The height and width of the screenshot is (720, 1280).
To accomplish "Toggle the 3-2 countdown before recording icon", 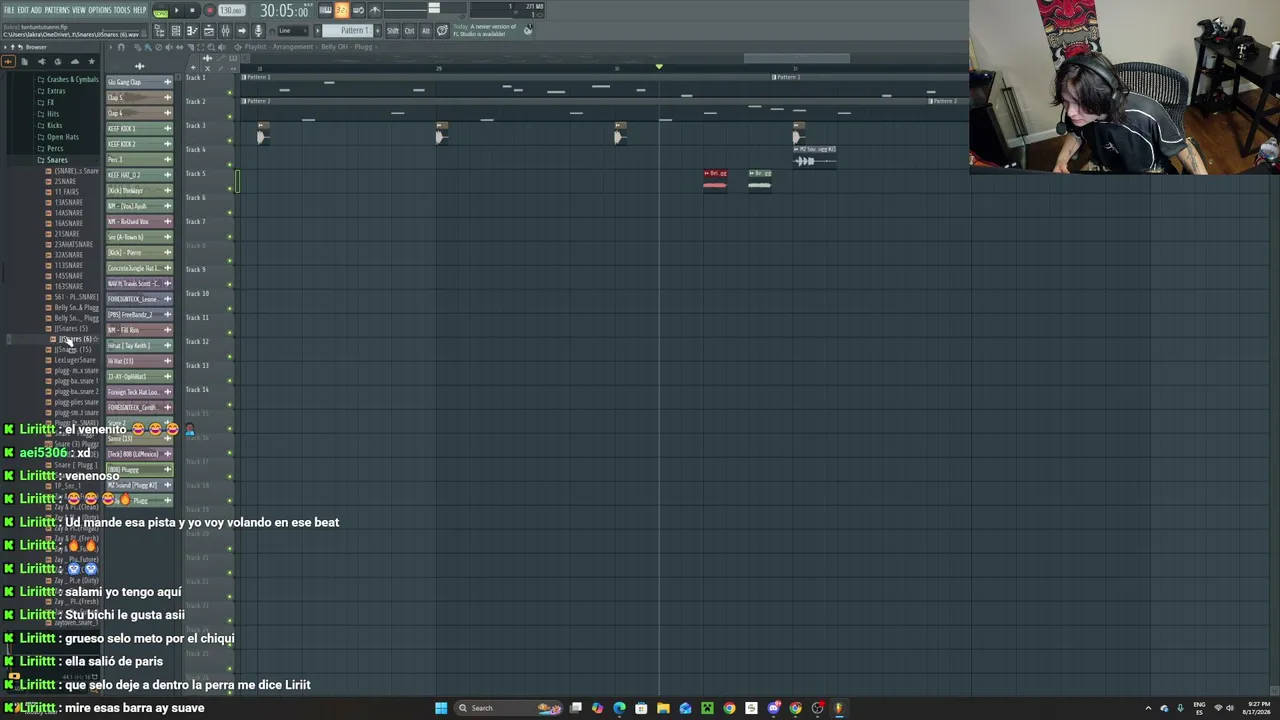I will tap(341, 10).
